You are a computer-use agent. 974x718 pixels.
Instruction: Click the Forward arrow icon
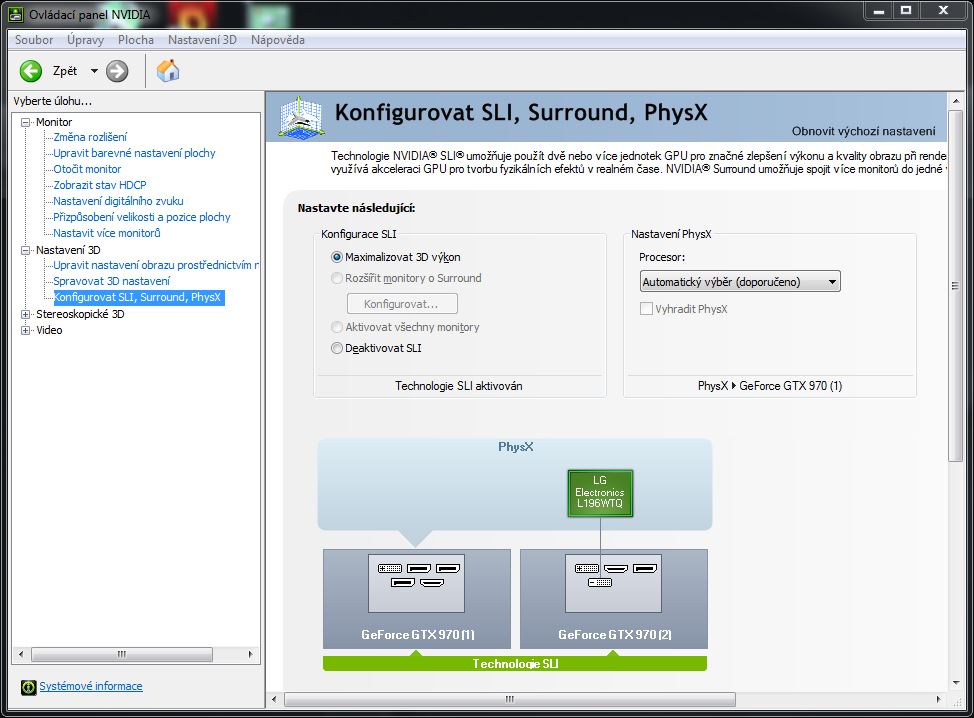(117, 71)
